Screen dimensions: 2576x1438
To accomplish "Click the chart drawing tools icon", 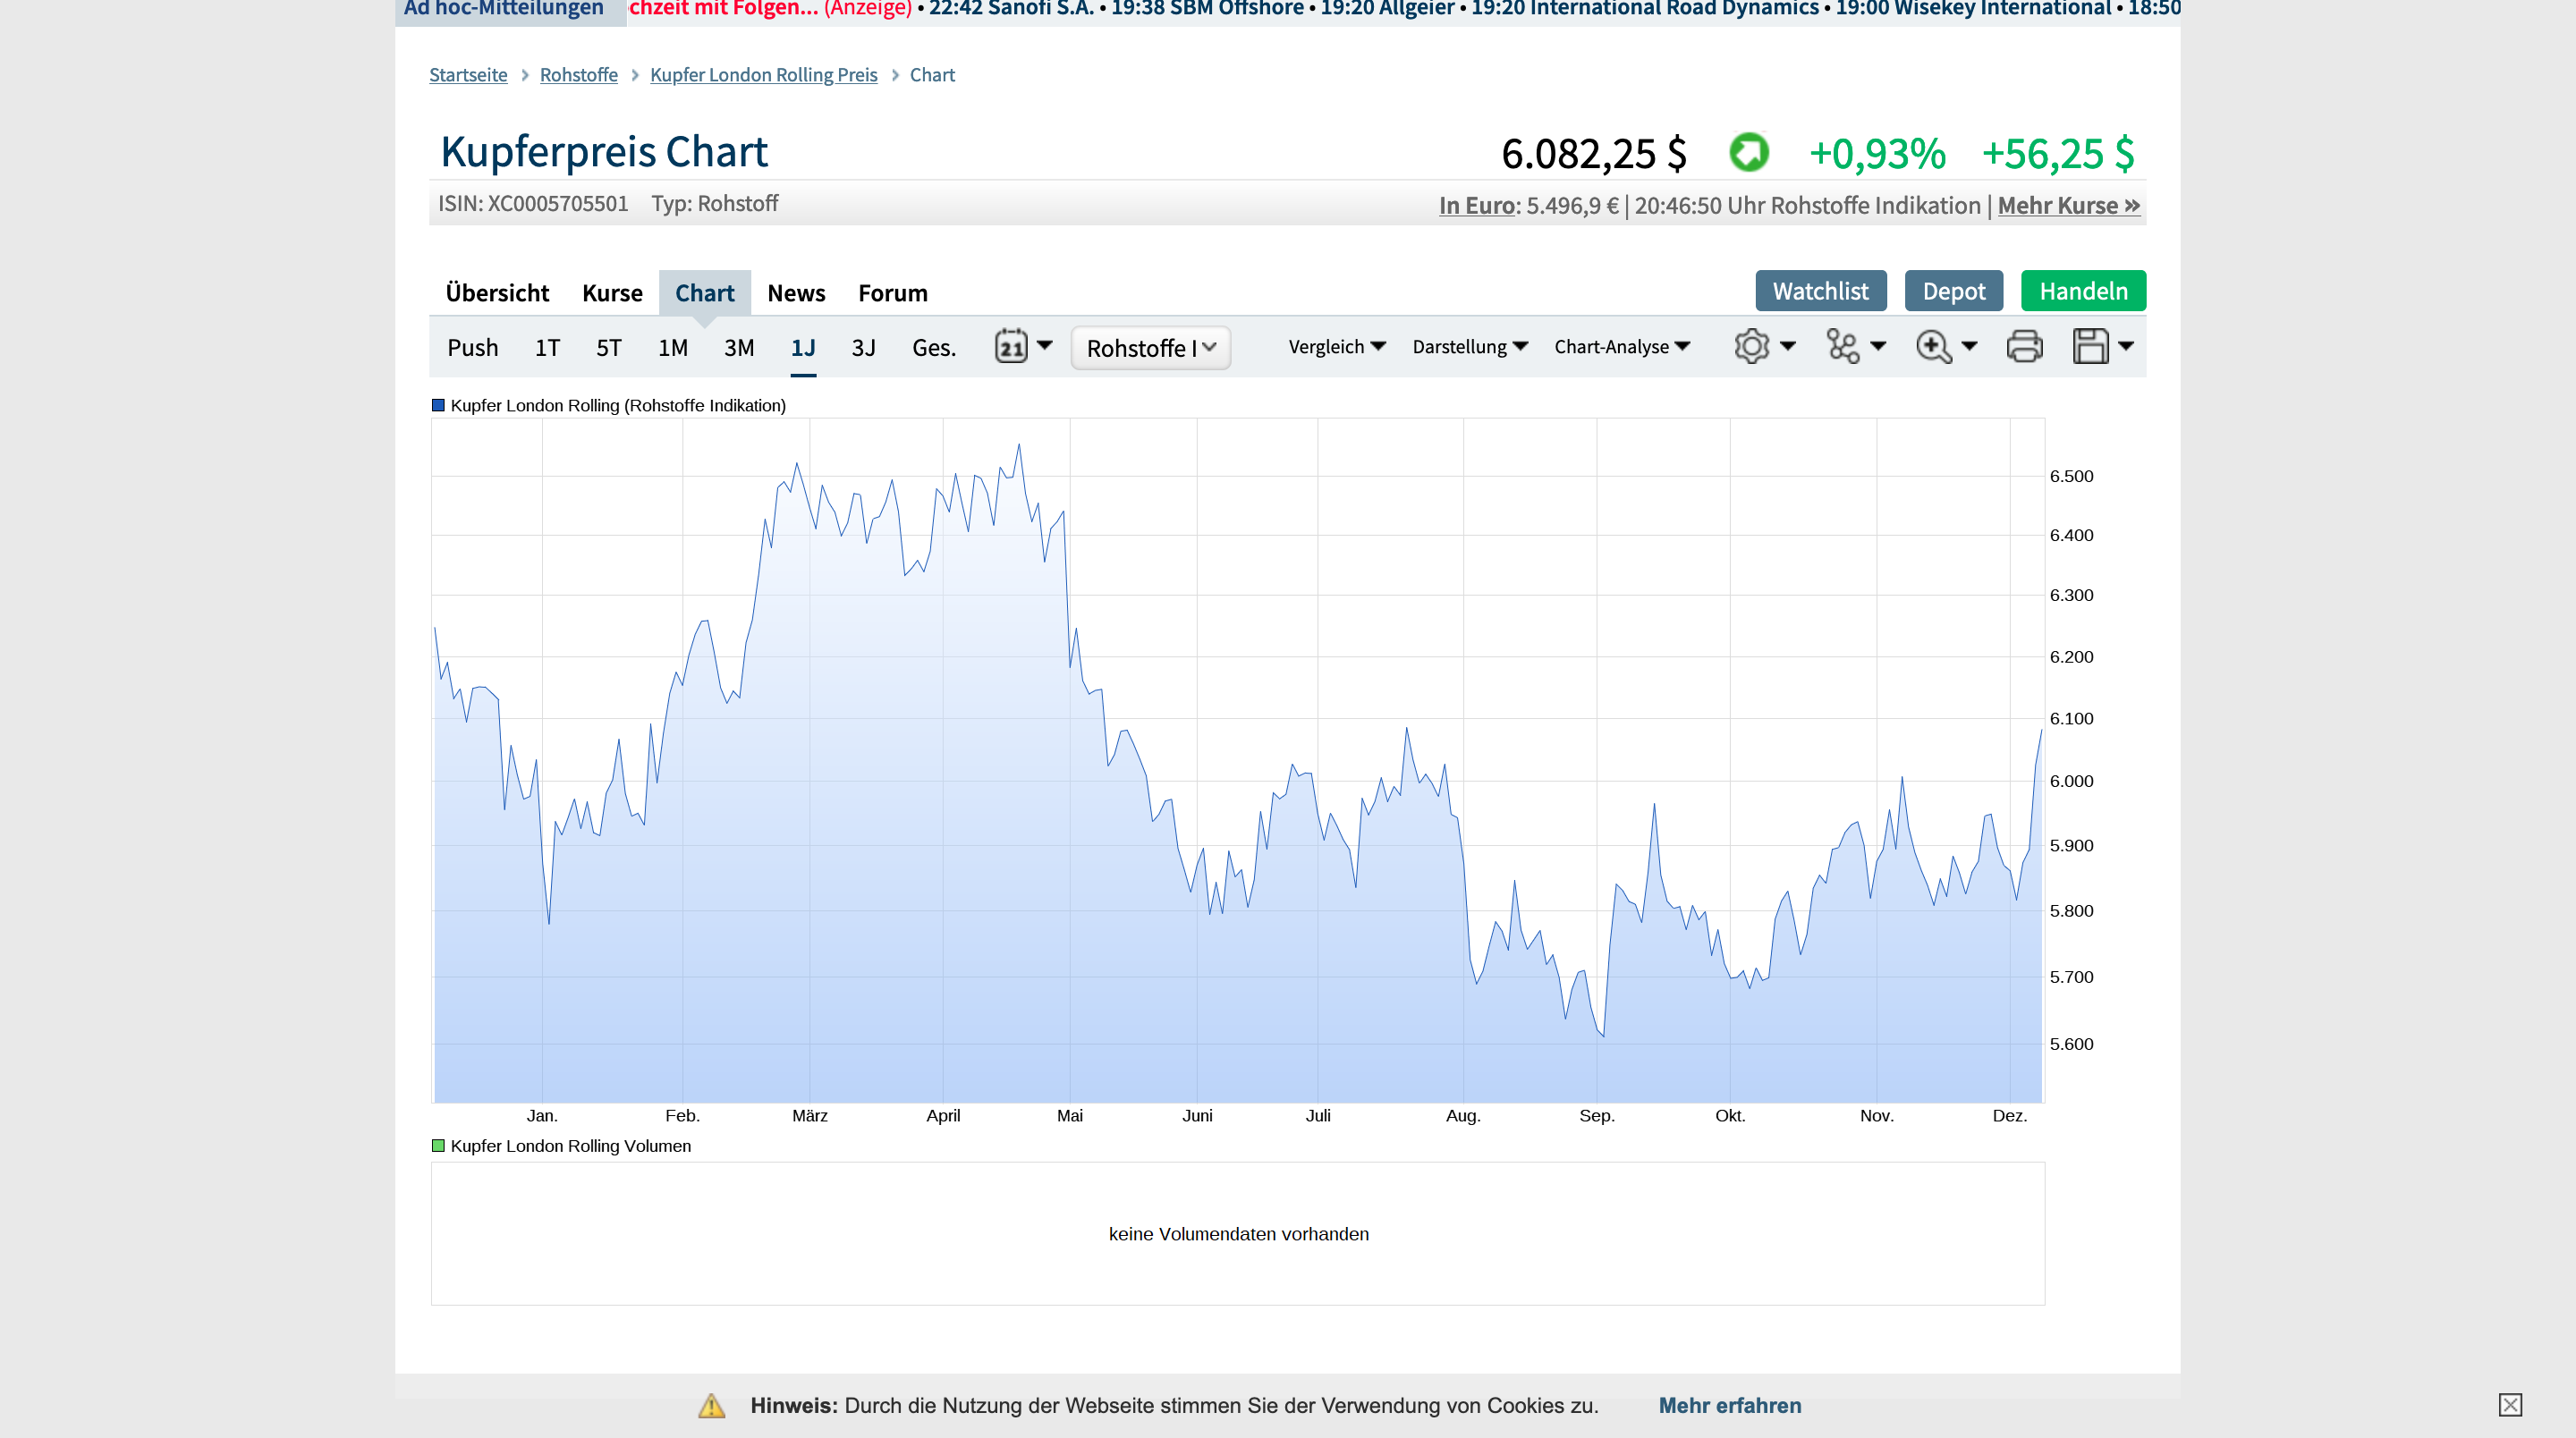I will (1842, 347).
